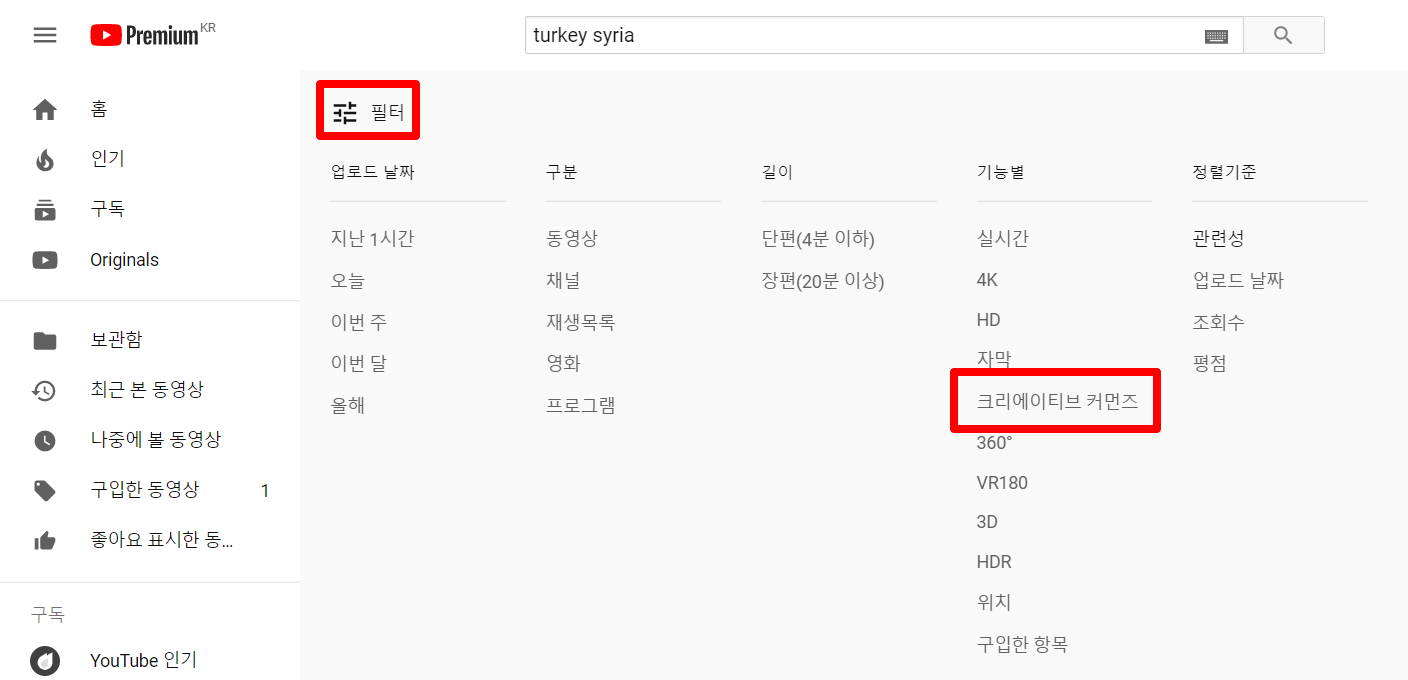Choose 채널 (channel) type filter
The image size is (1408, 680).
click(563, 281)
